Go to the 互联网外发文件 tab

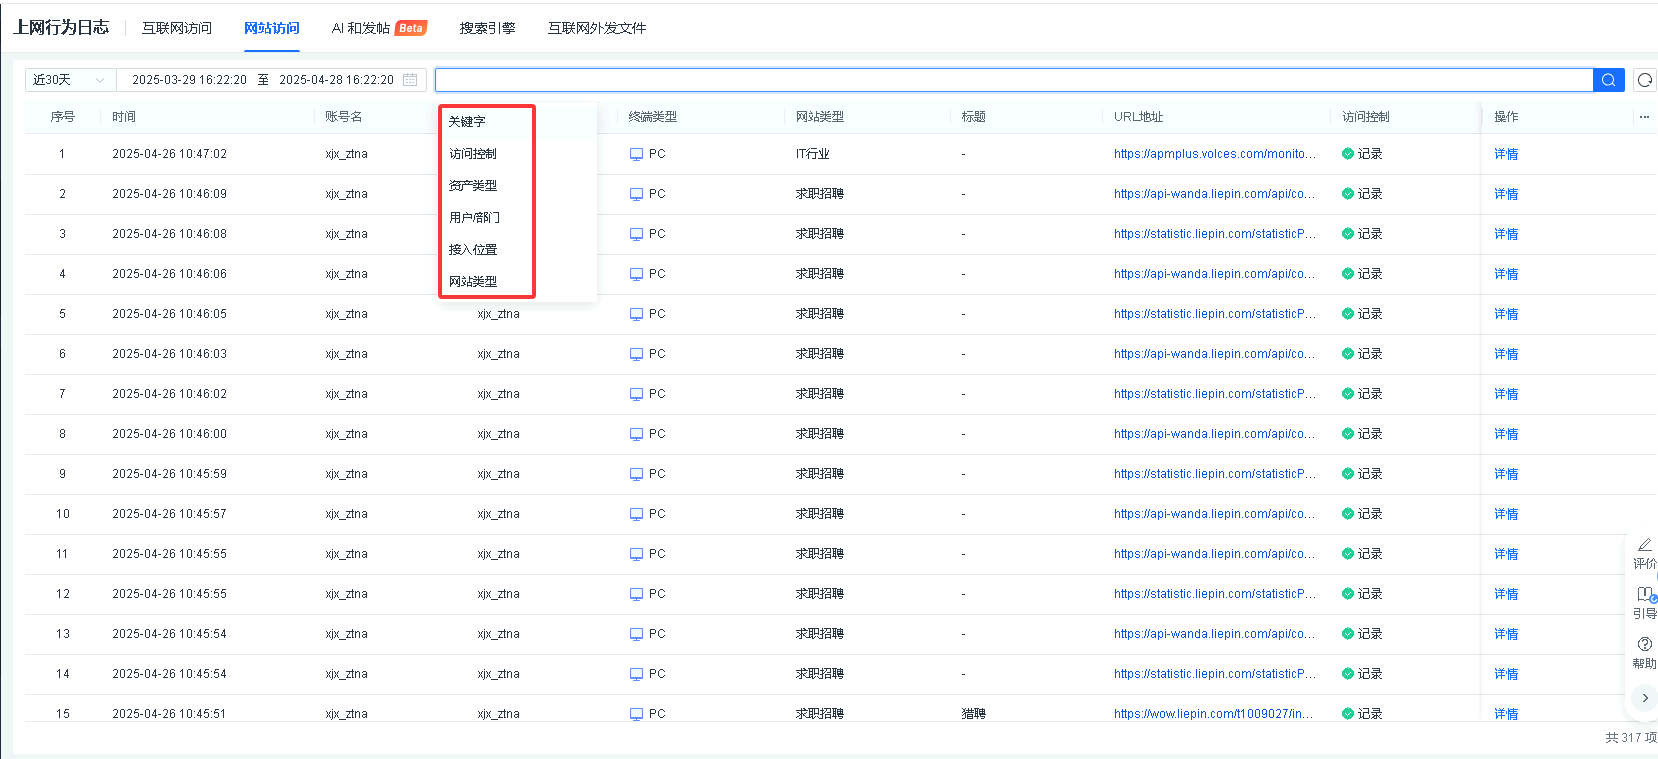click(x=597, y=28)
